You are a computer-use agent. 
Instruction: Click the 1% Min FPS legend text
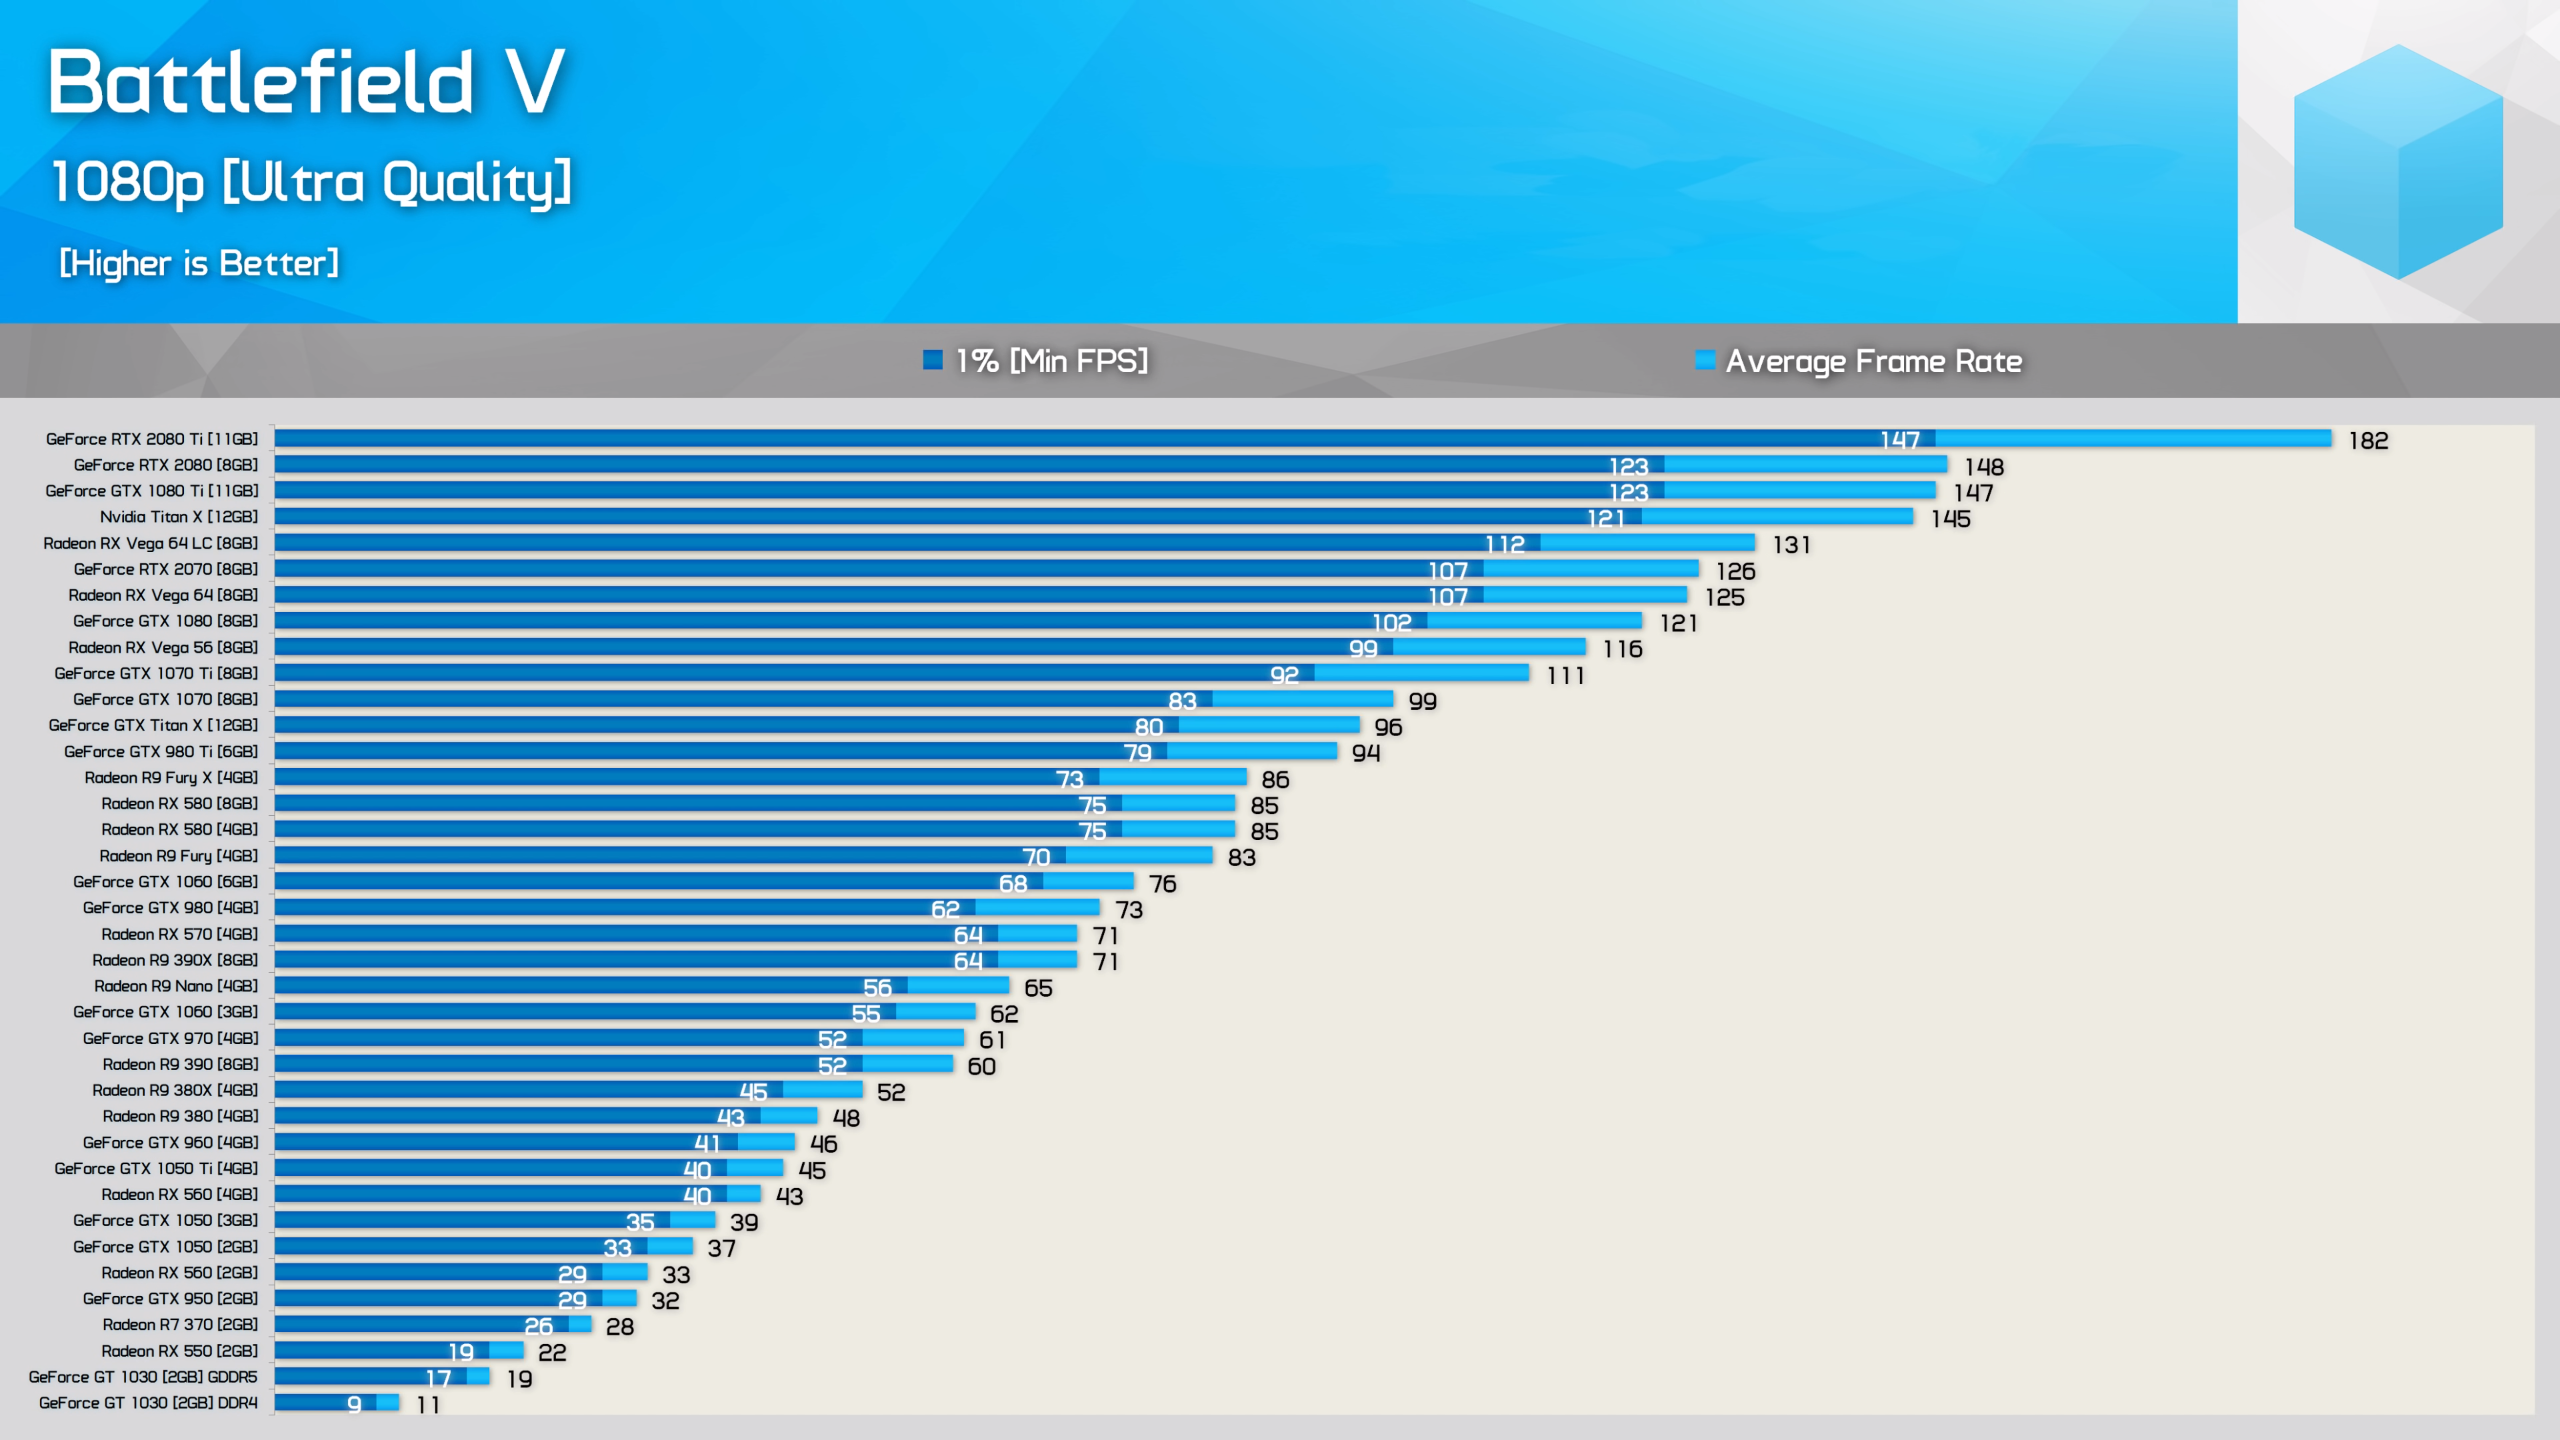[x=1051, y=361]
